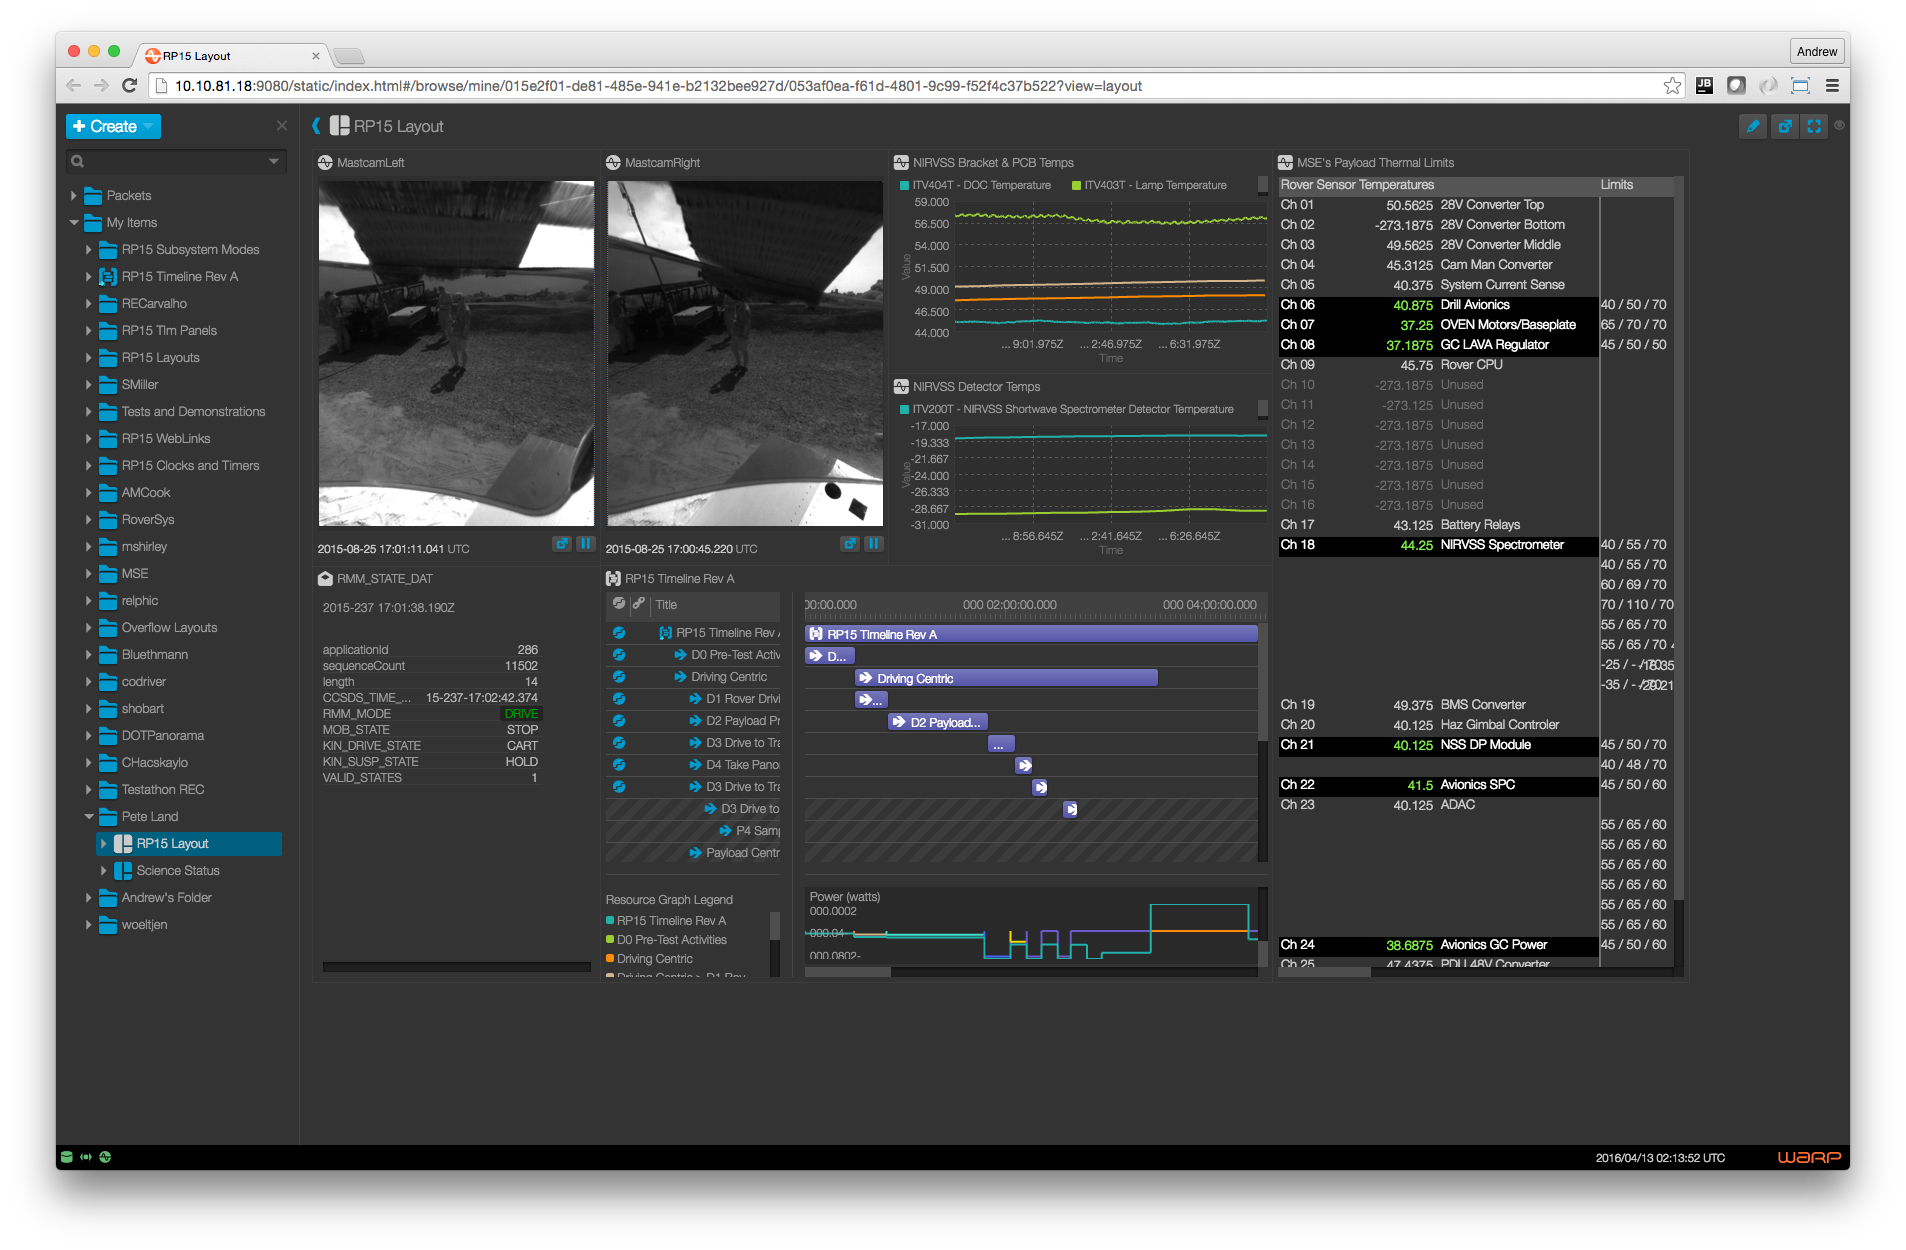This screenshot has height=1250, width=1906.
Task: Click the eye icon beside fullscreen button
Action: click(1839, 126)
